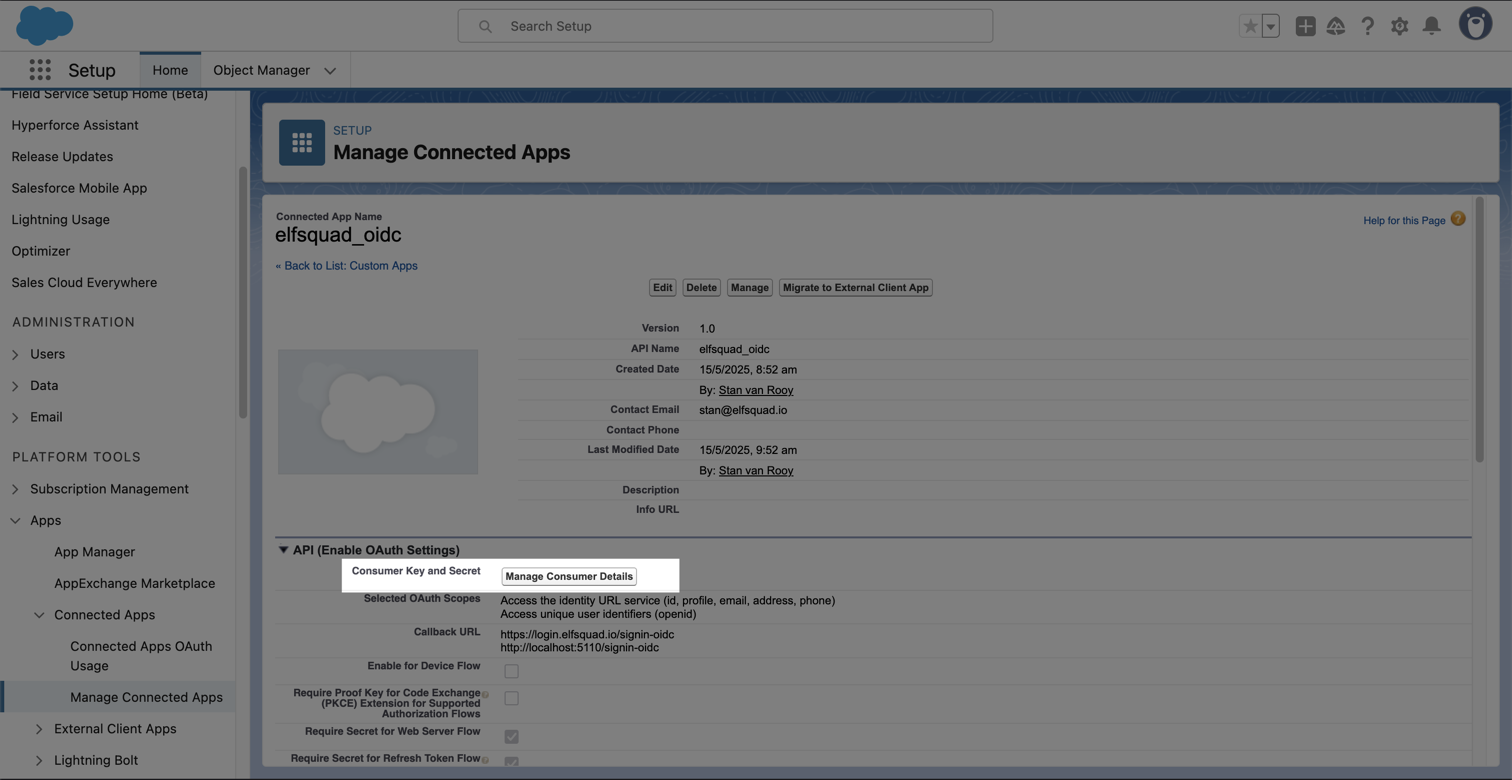Open Lightning Usage in sidebar
The height and width of the screenshot is (780, 1512).
click(60, 220)
